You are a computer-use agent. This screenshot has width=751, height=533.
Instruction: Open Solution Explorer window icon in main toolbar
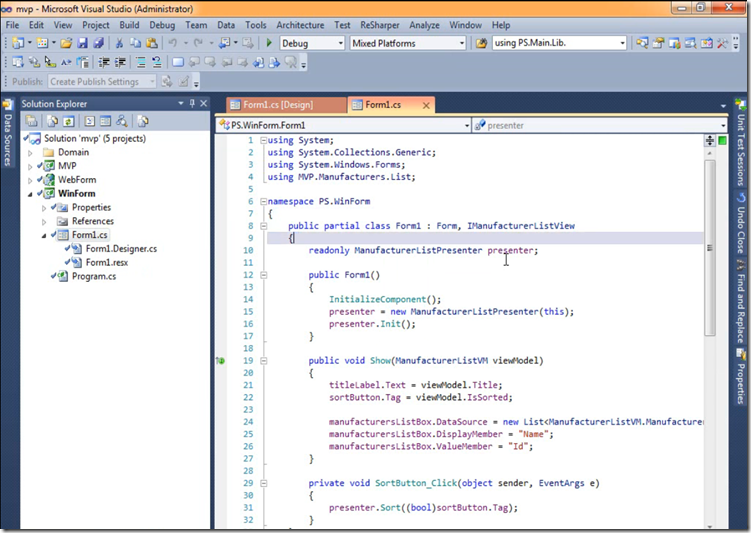642,43
